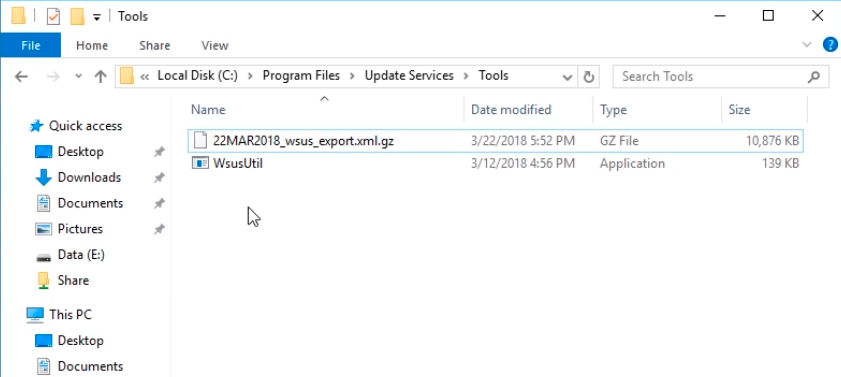Navigate to Program Files breadcrumb
841x377 pixels.
tap(301, 76)
